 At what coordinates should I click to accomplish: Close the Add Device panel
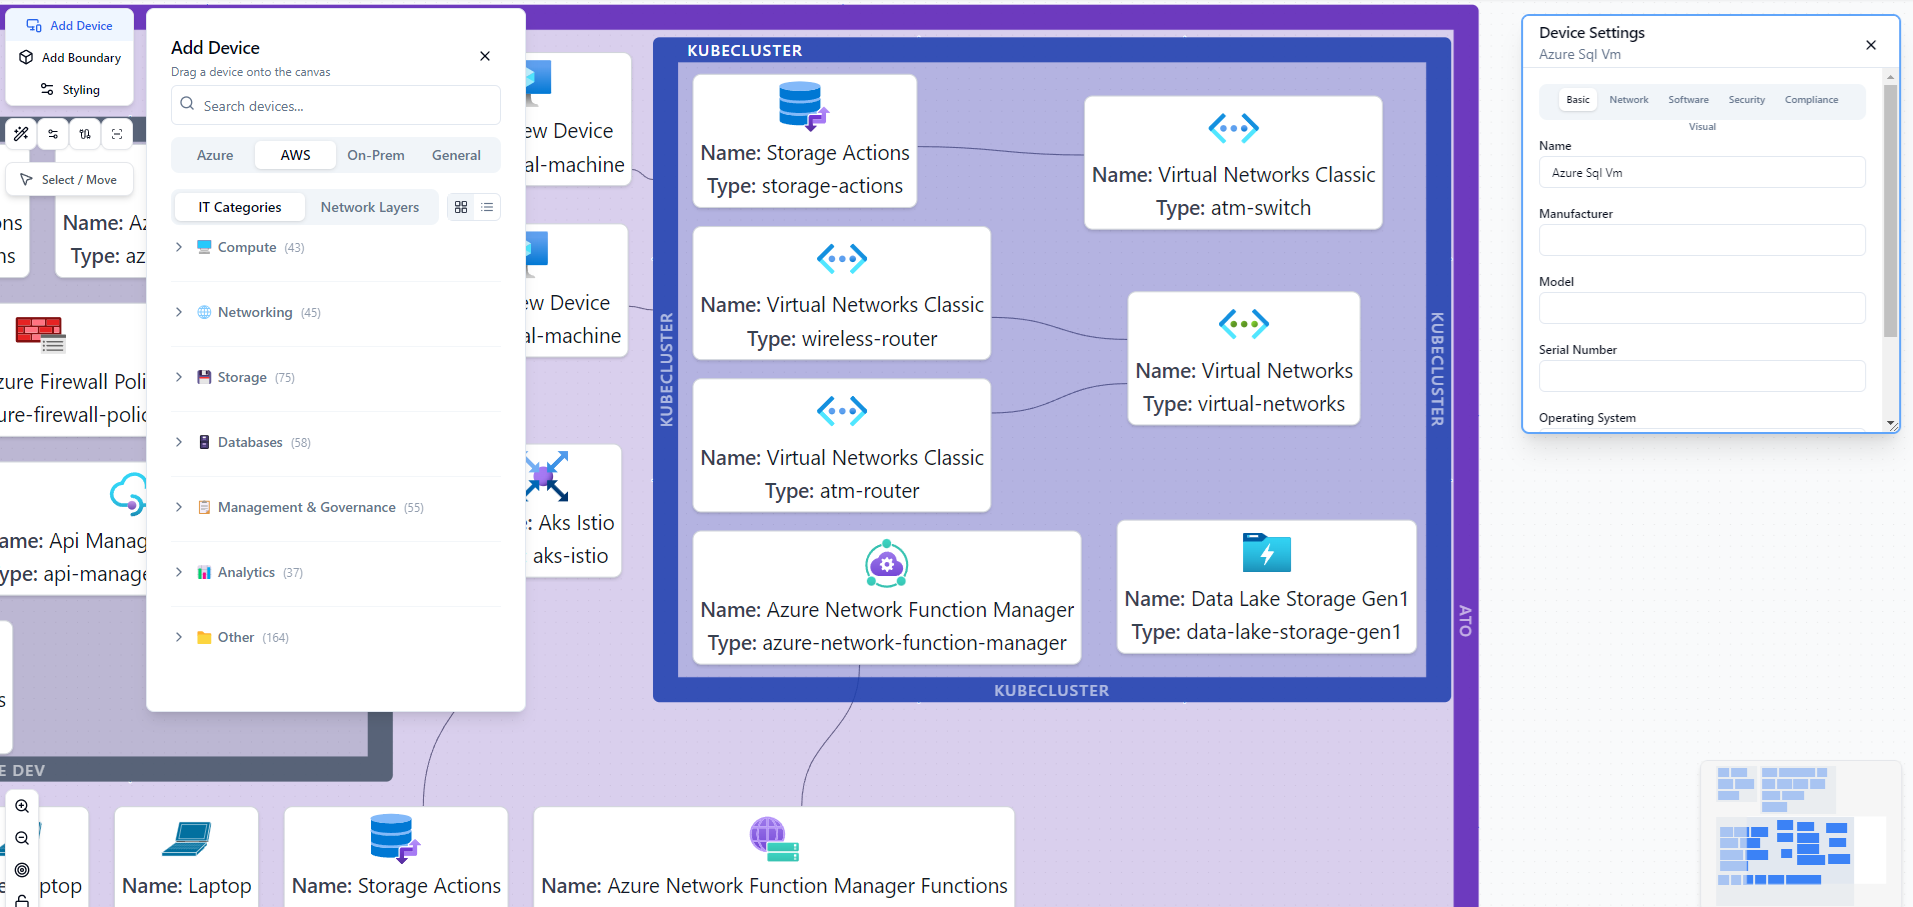pyautogui.click(x=485, y=56)
